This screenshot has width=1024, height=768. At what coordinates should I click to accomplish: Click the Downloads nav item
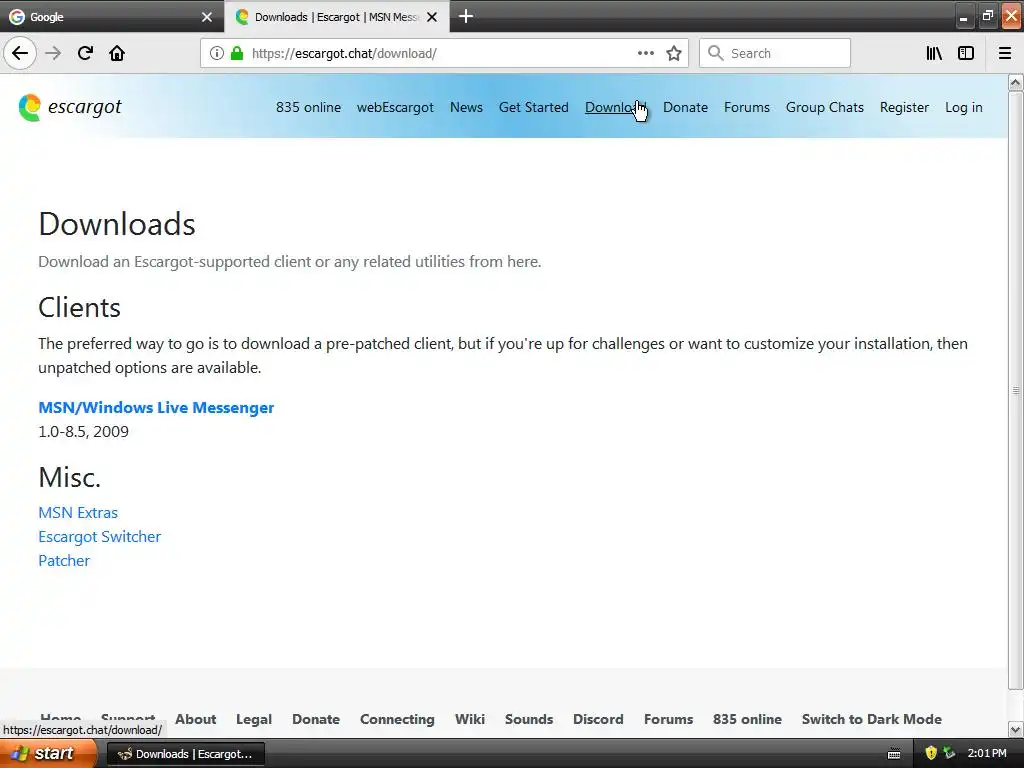(615, 107)
